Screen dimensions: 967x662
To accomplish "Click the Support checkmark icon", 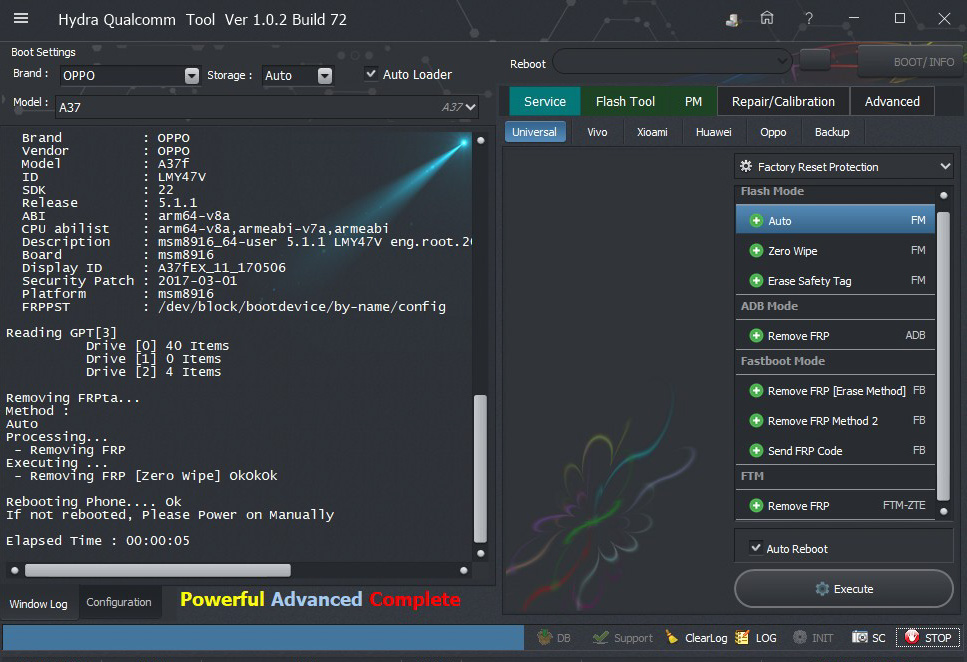I will 600,637.
